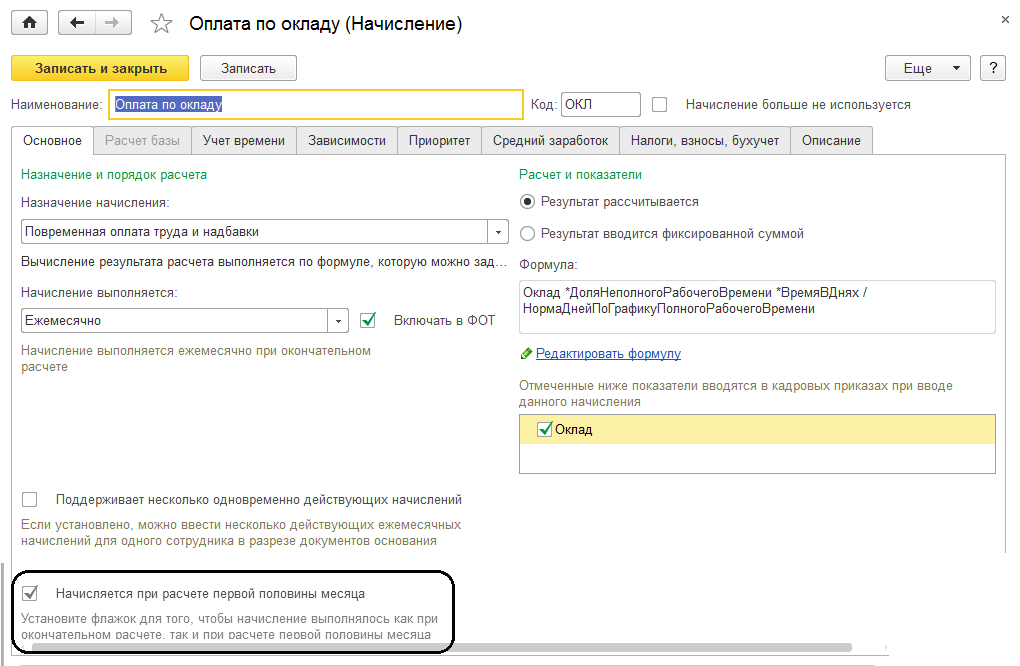Image resolution: width=1020 pixels, height=666 pixels.
Task: Open help with the question mark button
Action: point(993,68)
